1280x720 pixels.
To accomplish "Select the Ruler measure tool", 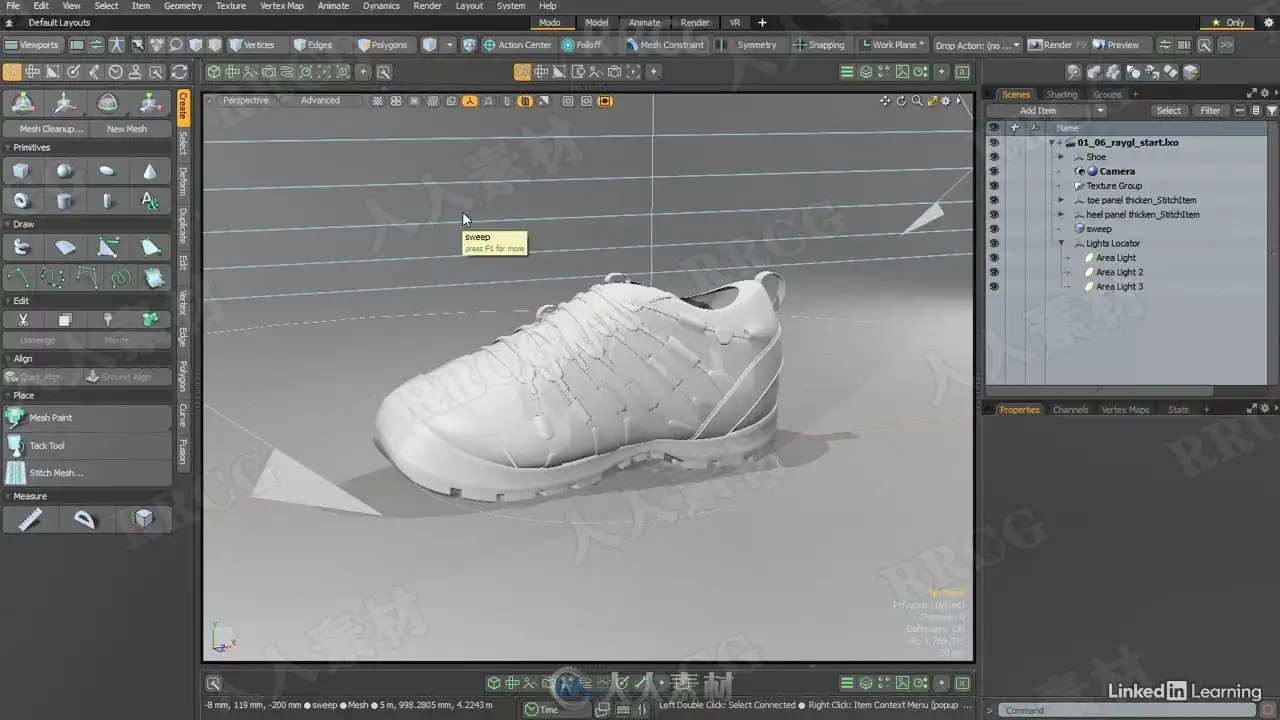I will pos(30,519).
